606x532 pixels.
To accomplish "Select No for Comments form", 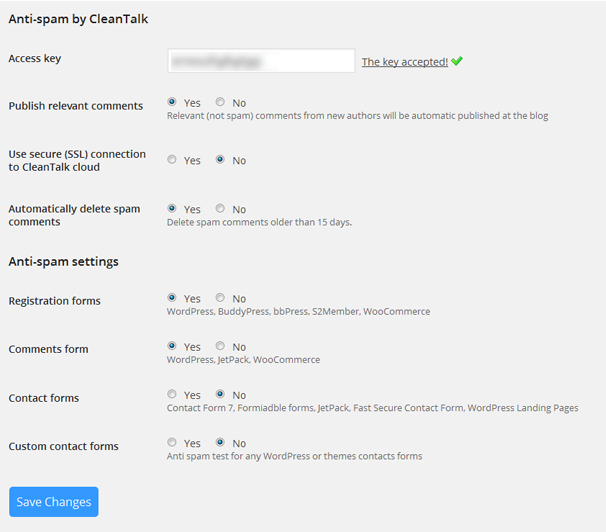I will click(221, 346).
